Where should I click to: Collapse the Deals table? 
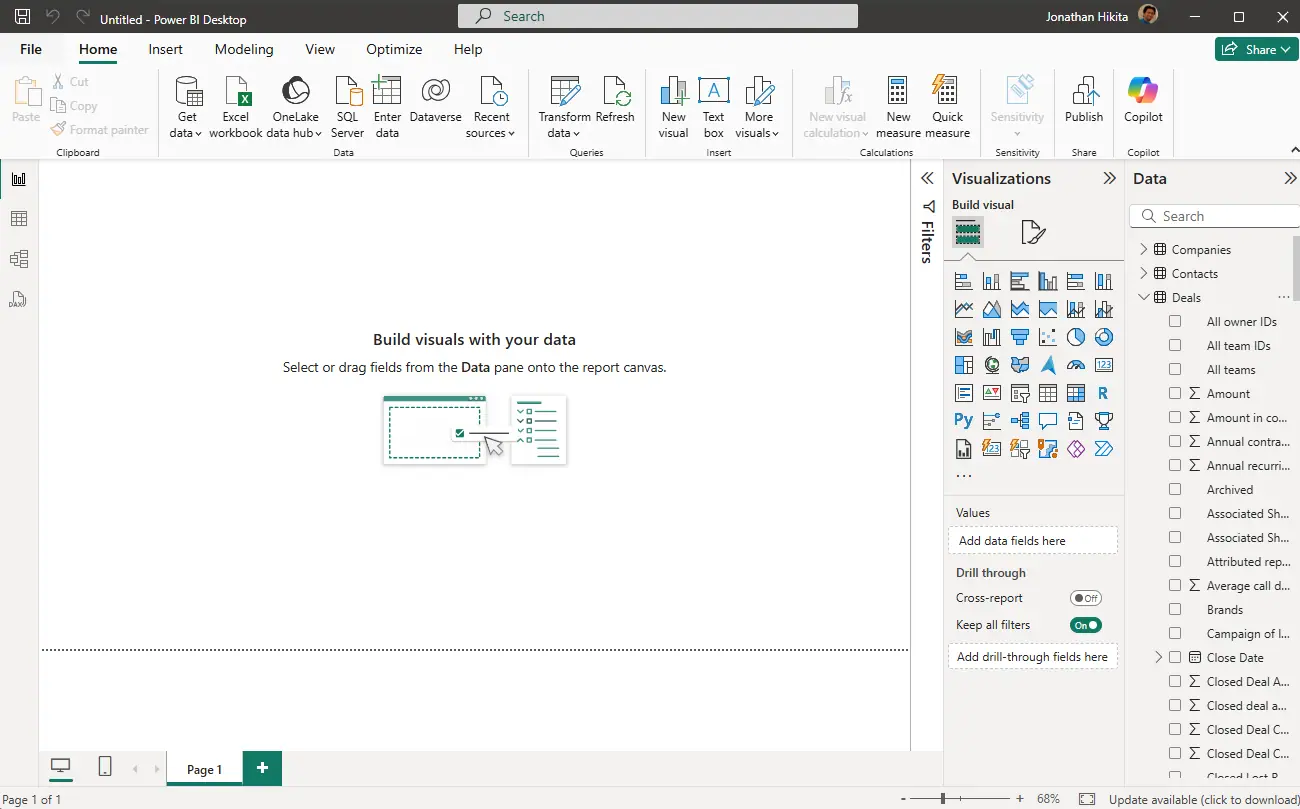1144,298
